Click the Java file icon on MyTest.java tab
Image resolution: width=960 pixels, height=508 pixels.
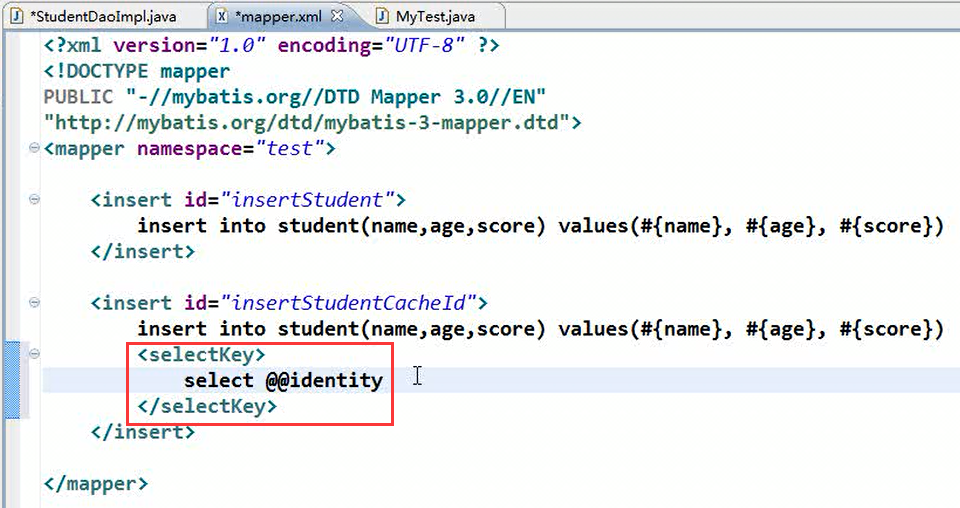coord(382,17)
